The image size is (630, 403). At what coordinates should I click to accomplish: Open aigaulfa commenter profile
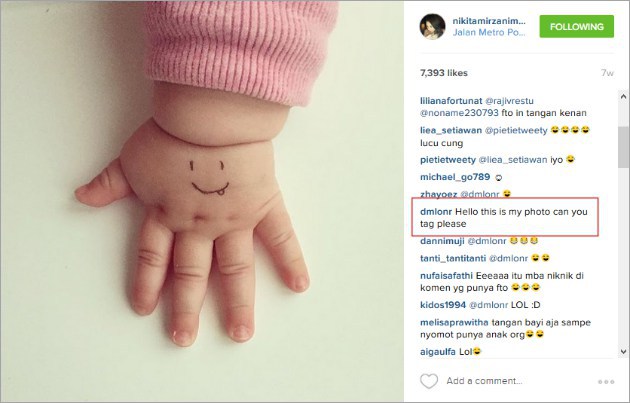tap(438, 352)
